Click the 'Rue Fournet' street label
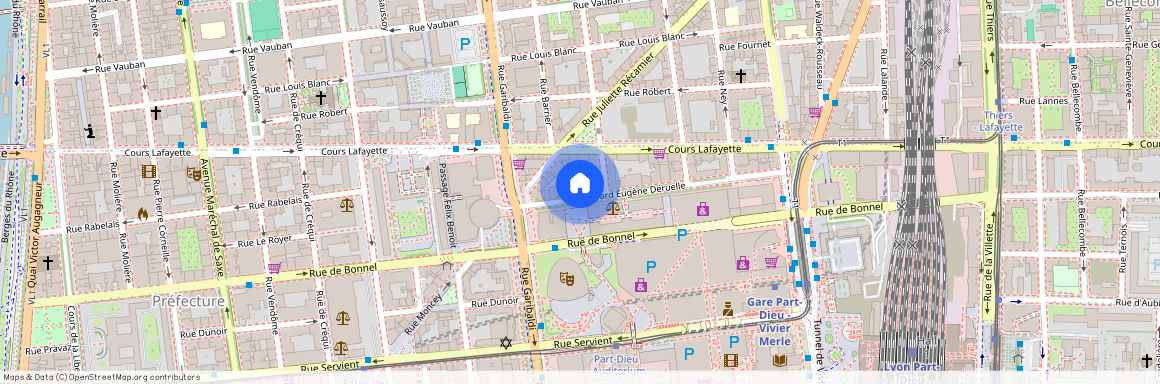This screenshot has height=384, width=1160. click(x=745, y=45)
